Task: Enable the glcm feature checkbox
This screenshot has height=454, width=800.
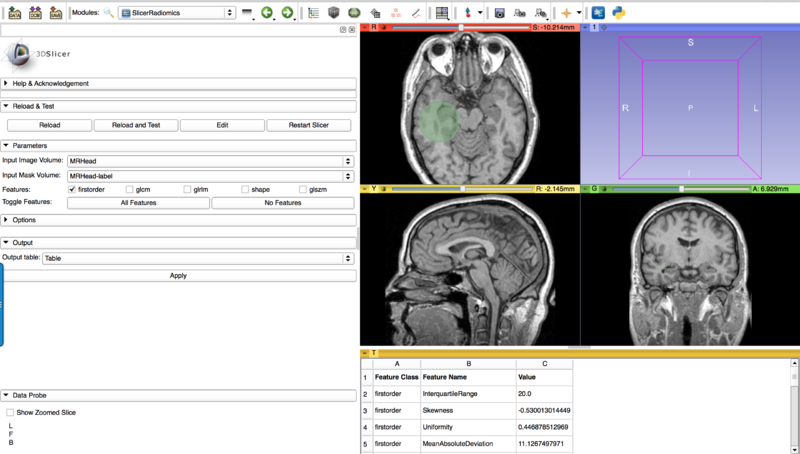Action: 130,189
